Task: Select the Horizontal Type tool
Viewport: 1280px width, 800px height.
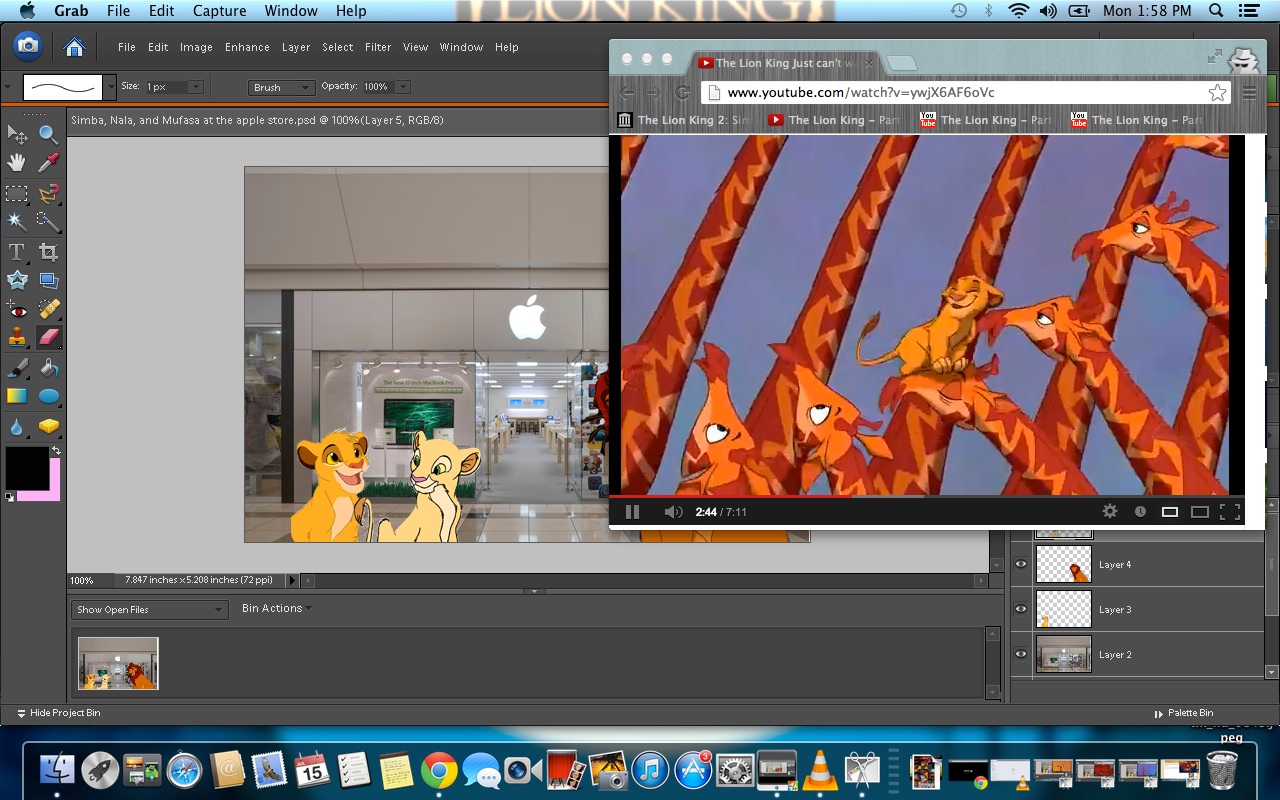Action: [x=17, y=252]
